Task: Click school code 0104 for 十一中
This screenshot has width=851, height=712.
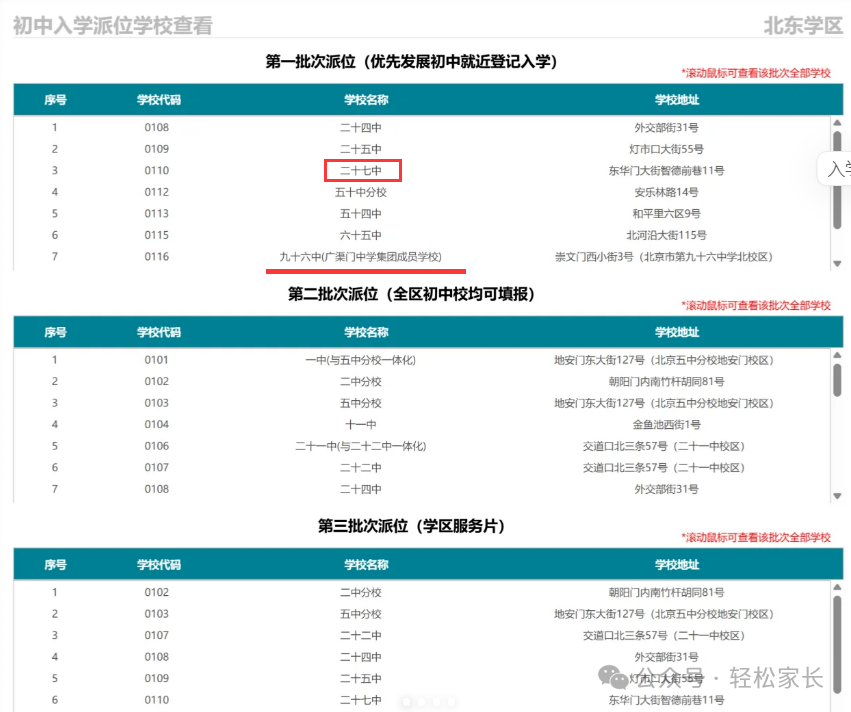Action: (x=156, y=424)
